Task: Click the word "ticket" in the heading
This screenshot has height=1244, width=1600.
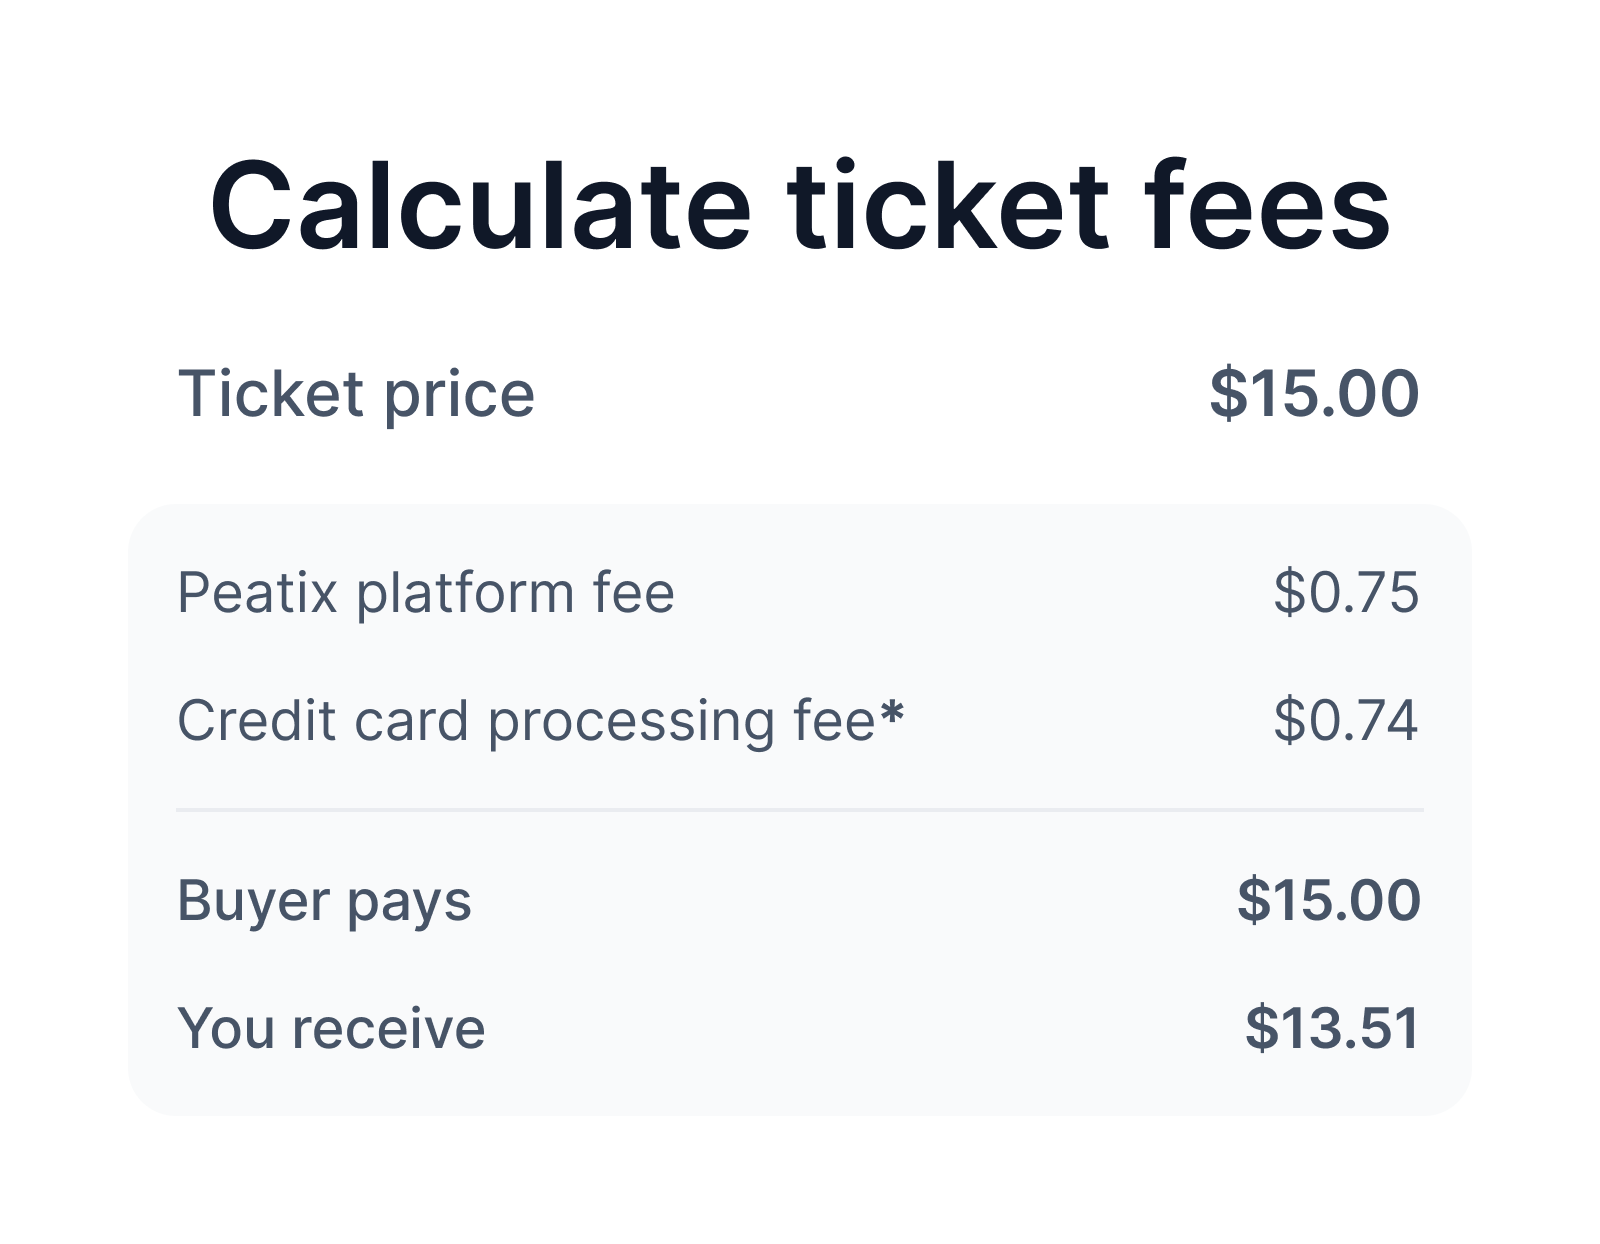Action: [x=947, y=207]
